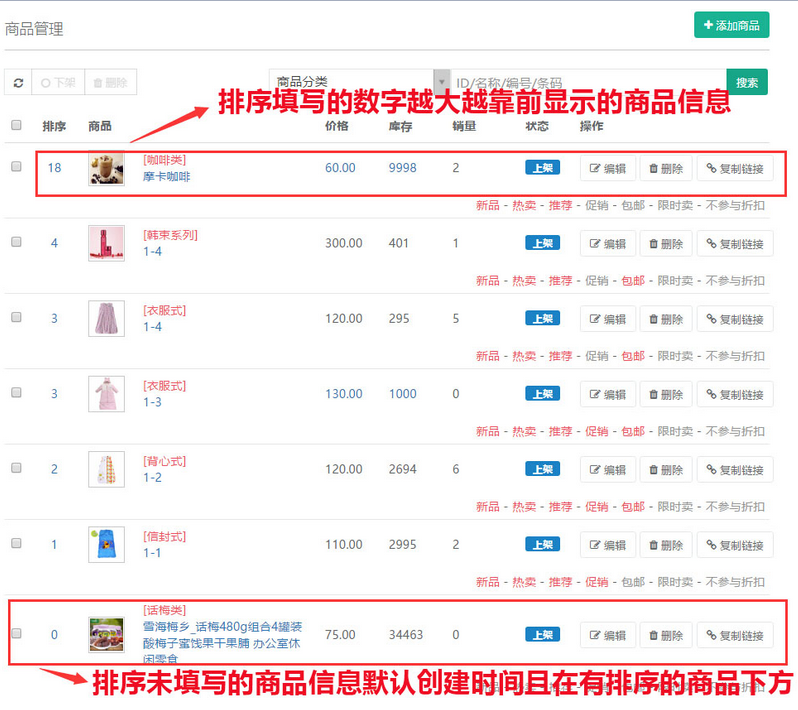
Task: Open the 商品分类 dropdown
Action: [359, 81]
